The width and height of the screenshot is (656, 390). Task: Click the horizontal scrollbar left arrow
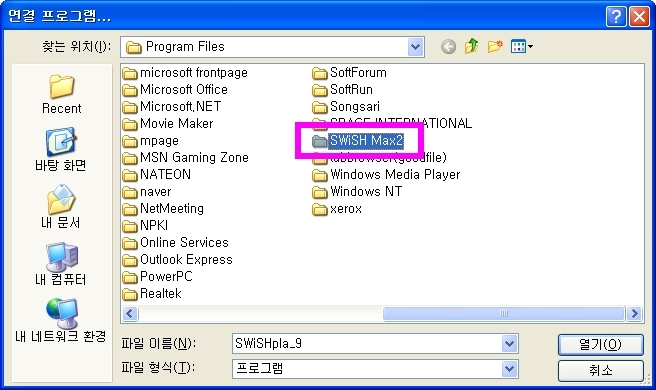pos(130,313)
